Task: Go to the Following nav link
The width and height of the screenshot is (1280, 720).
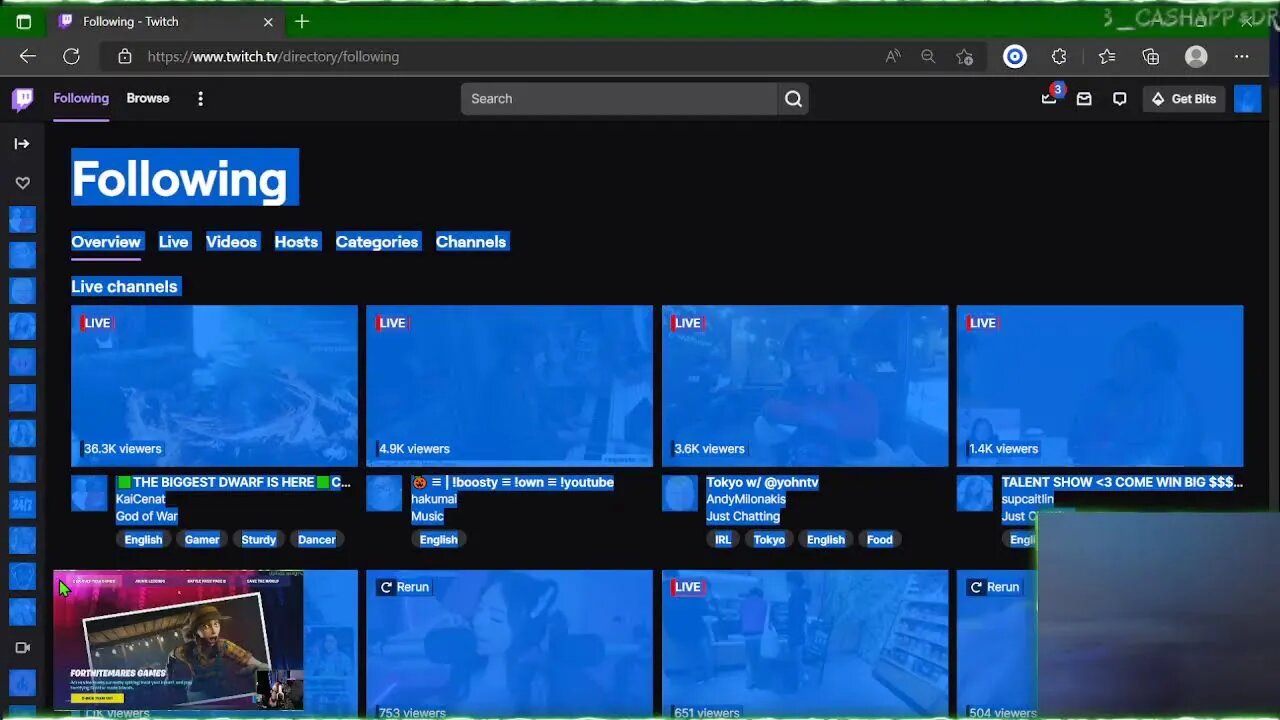Action: (x=81, y=98)
